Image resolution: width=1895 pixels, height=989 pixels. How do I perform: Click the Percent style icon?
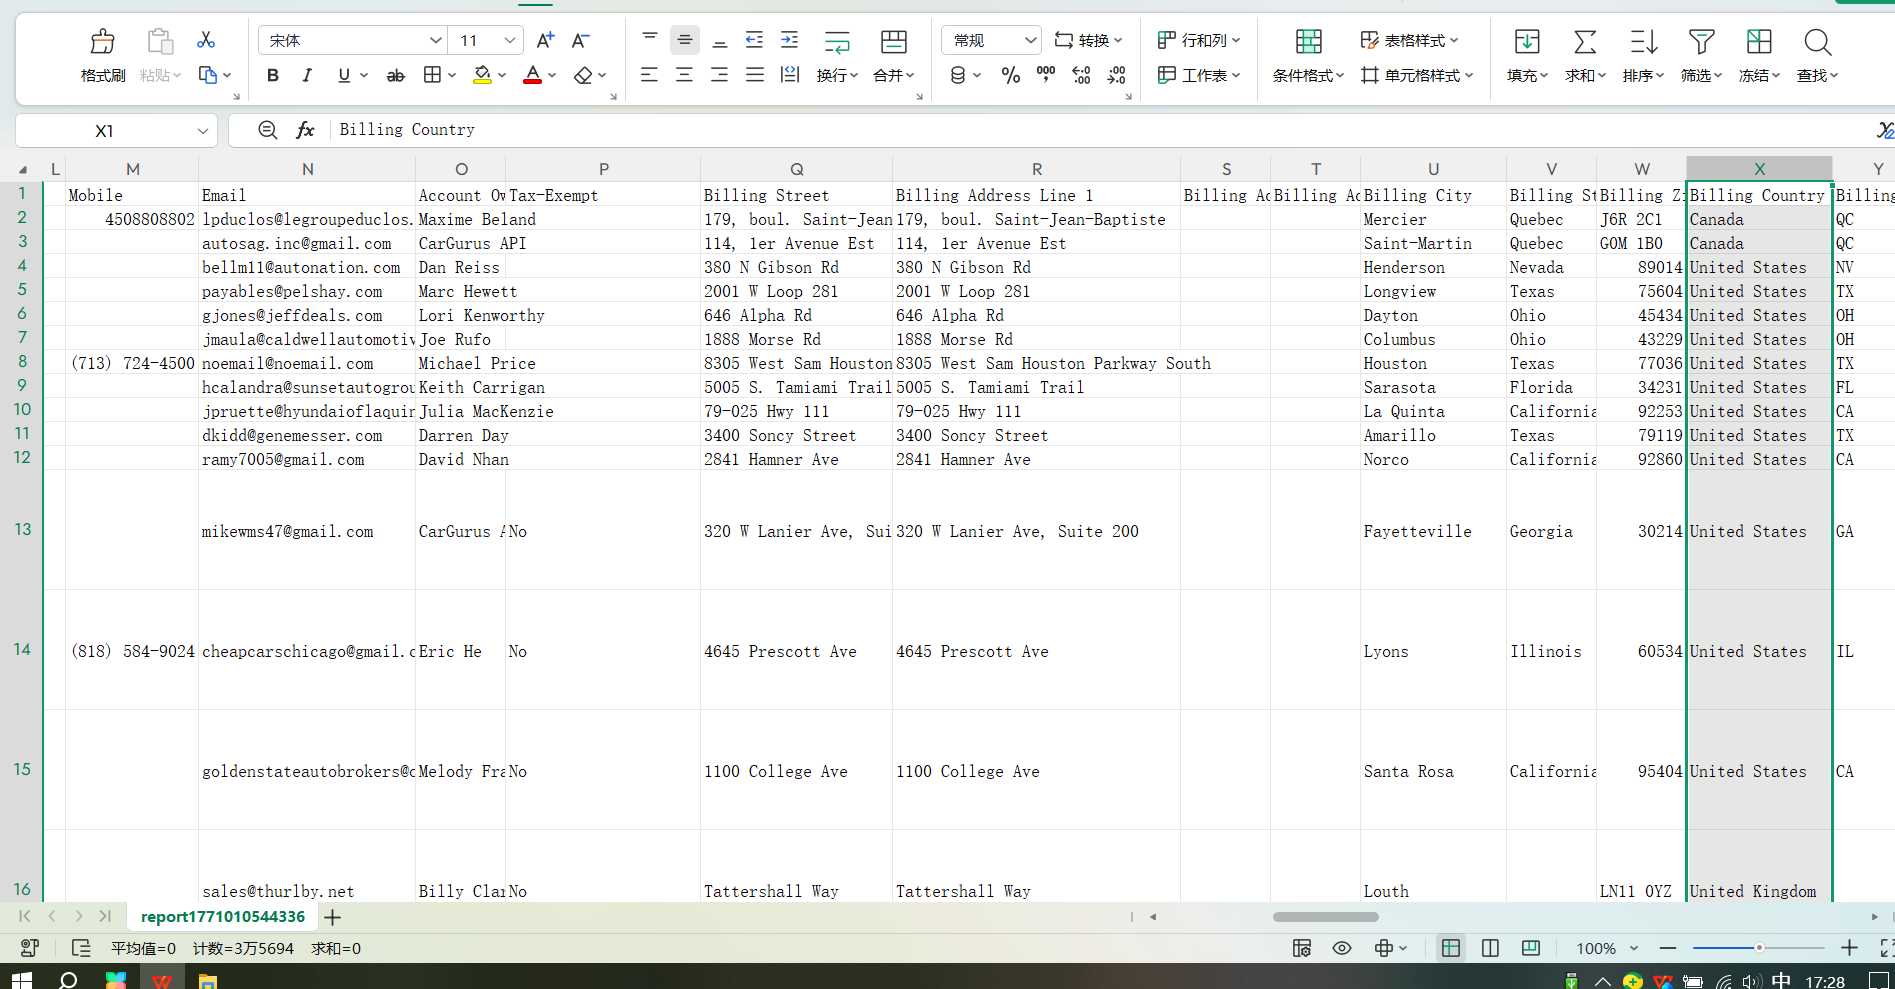click(x=1011, y=75)
